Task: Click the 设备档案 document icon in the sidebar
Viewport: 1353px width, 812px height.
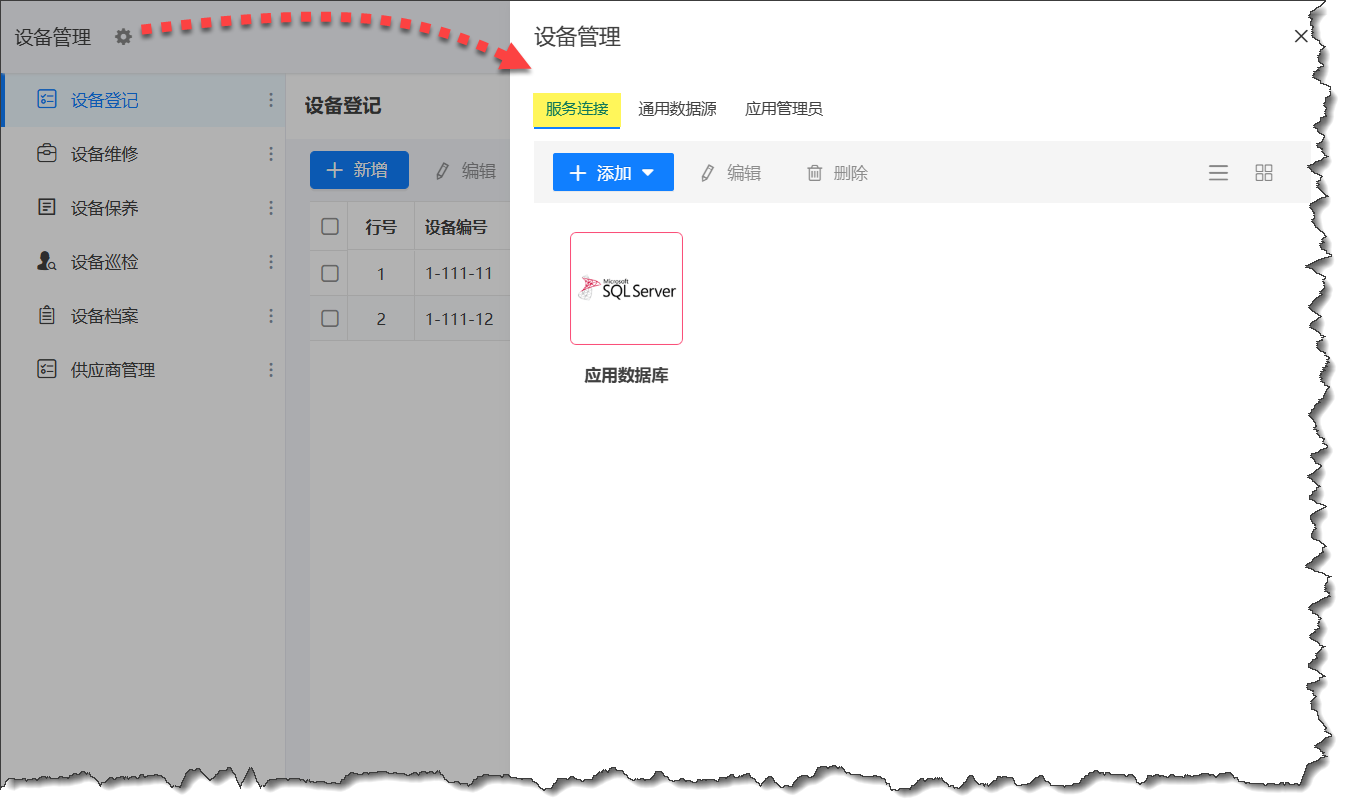Action: point(47,315)
